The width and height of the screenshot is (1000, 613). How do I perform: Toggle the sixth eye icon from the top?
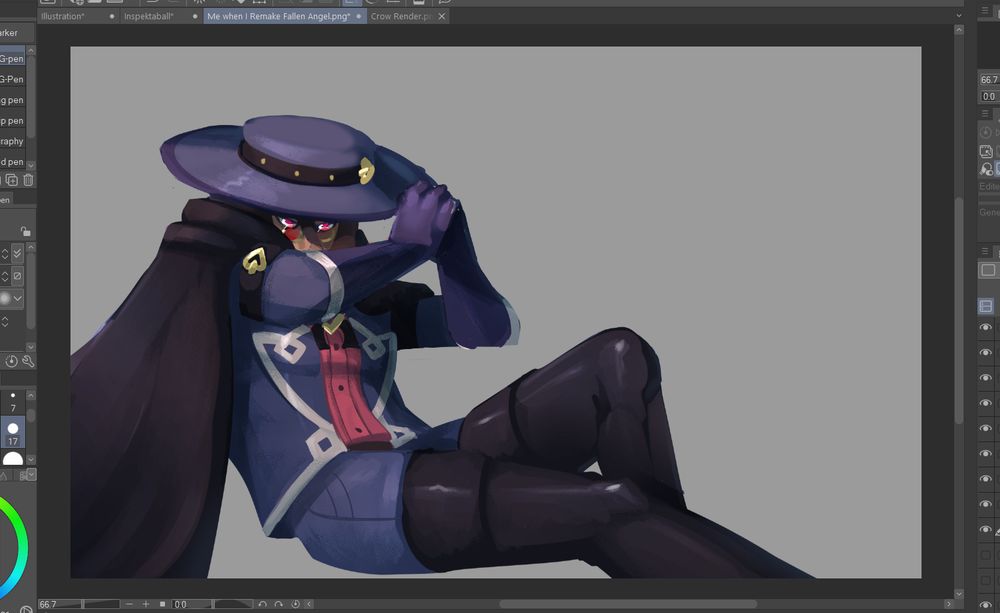tap(985, 454)
